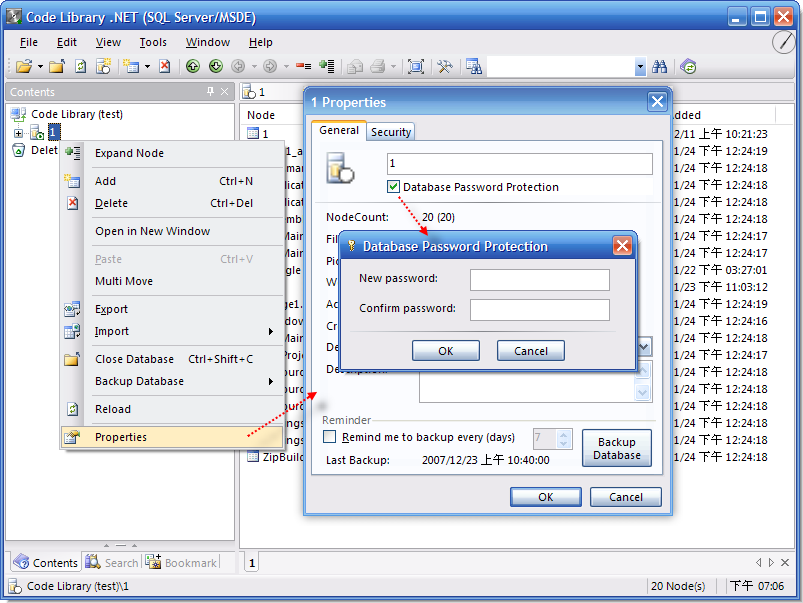The height and width of the screenshot is (603, 803).
Task: Open the search box dropdown arrow
Action: (x=640, y=67)
